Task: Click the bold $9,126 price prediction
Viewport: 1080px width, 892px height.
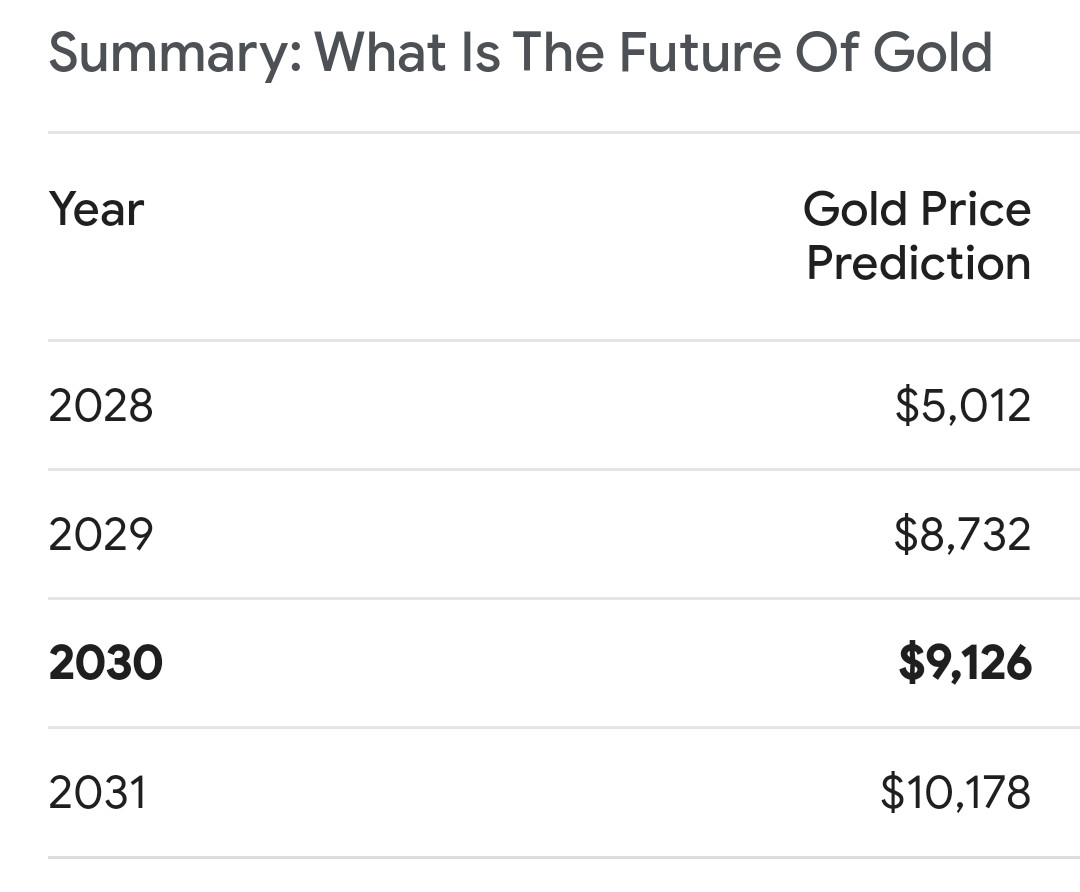Action: [964, 663]
